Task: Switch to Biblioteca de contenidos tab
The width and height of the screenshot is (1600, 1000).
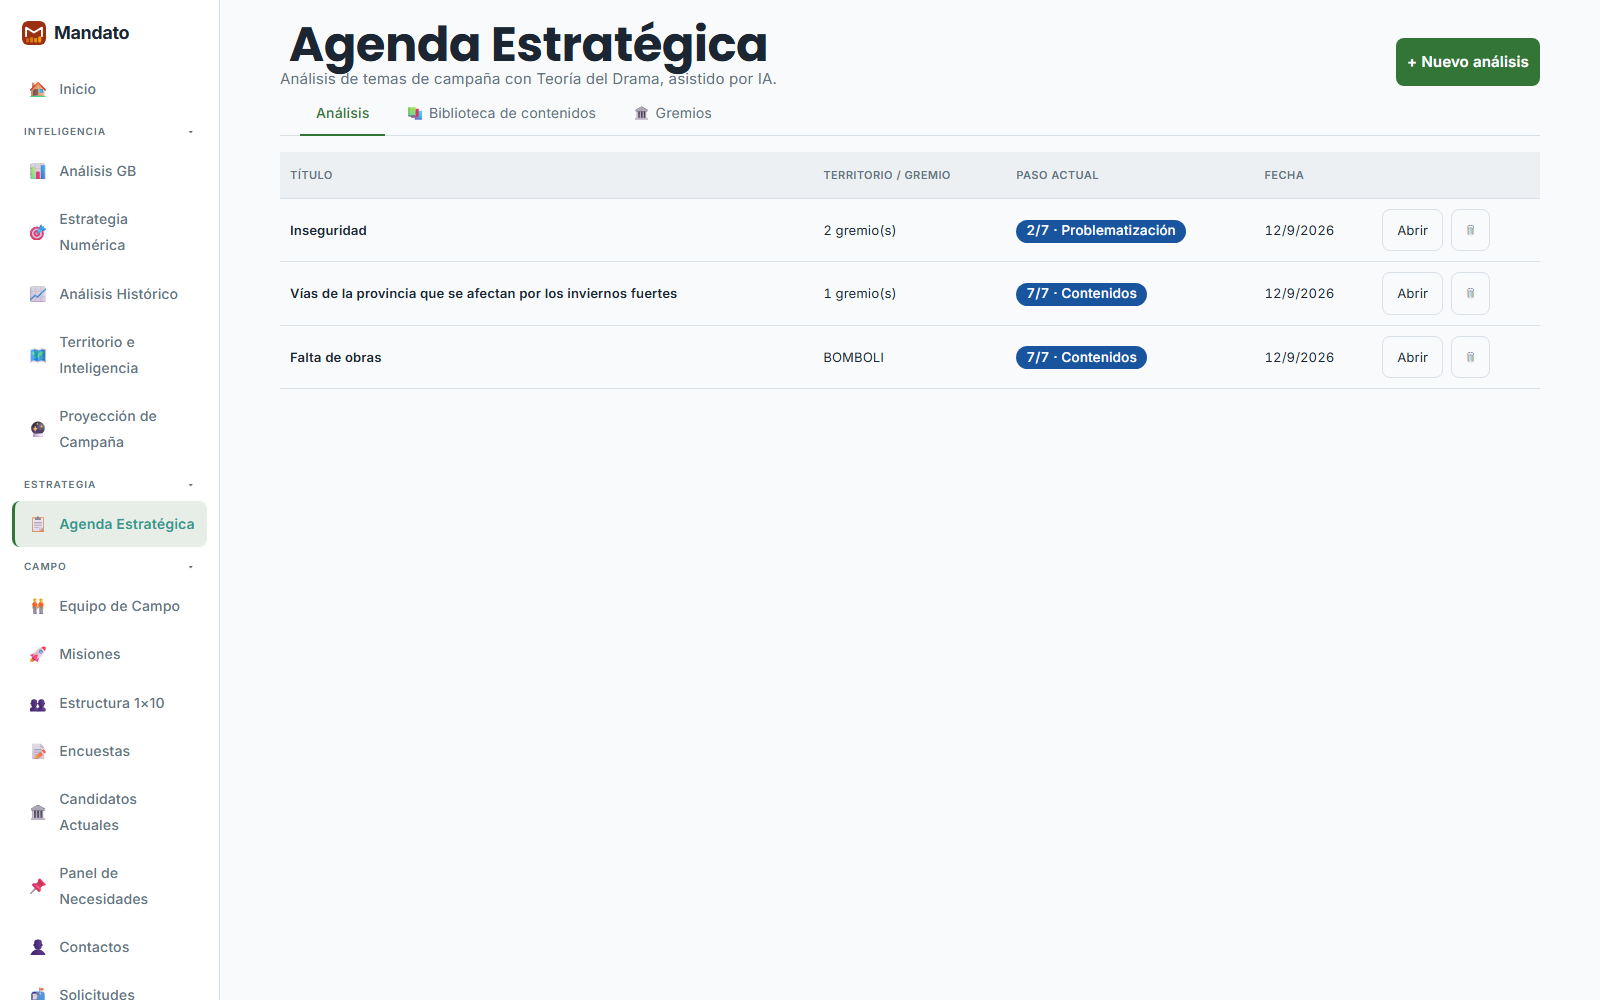Action: 502,114
